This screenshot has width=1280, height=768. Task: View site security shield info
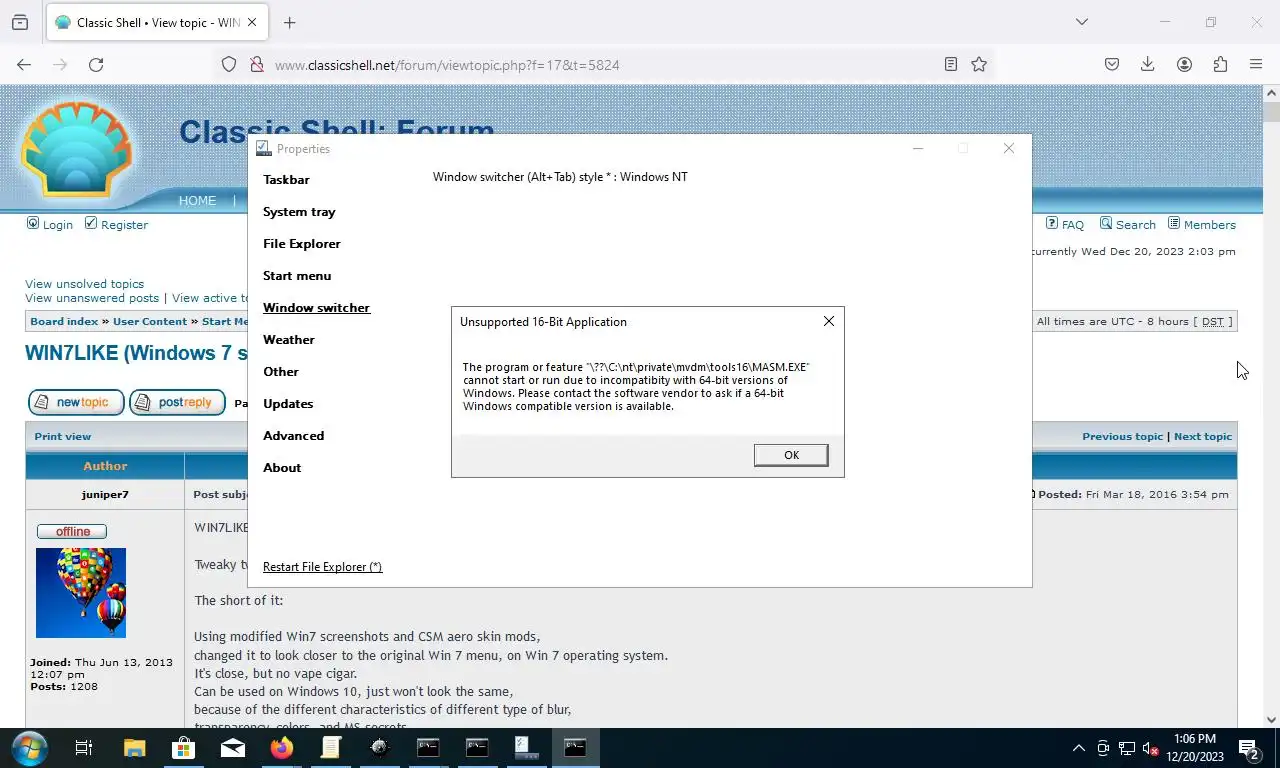coord(229,65)
